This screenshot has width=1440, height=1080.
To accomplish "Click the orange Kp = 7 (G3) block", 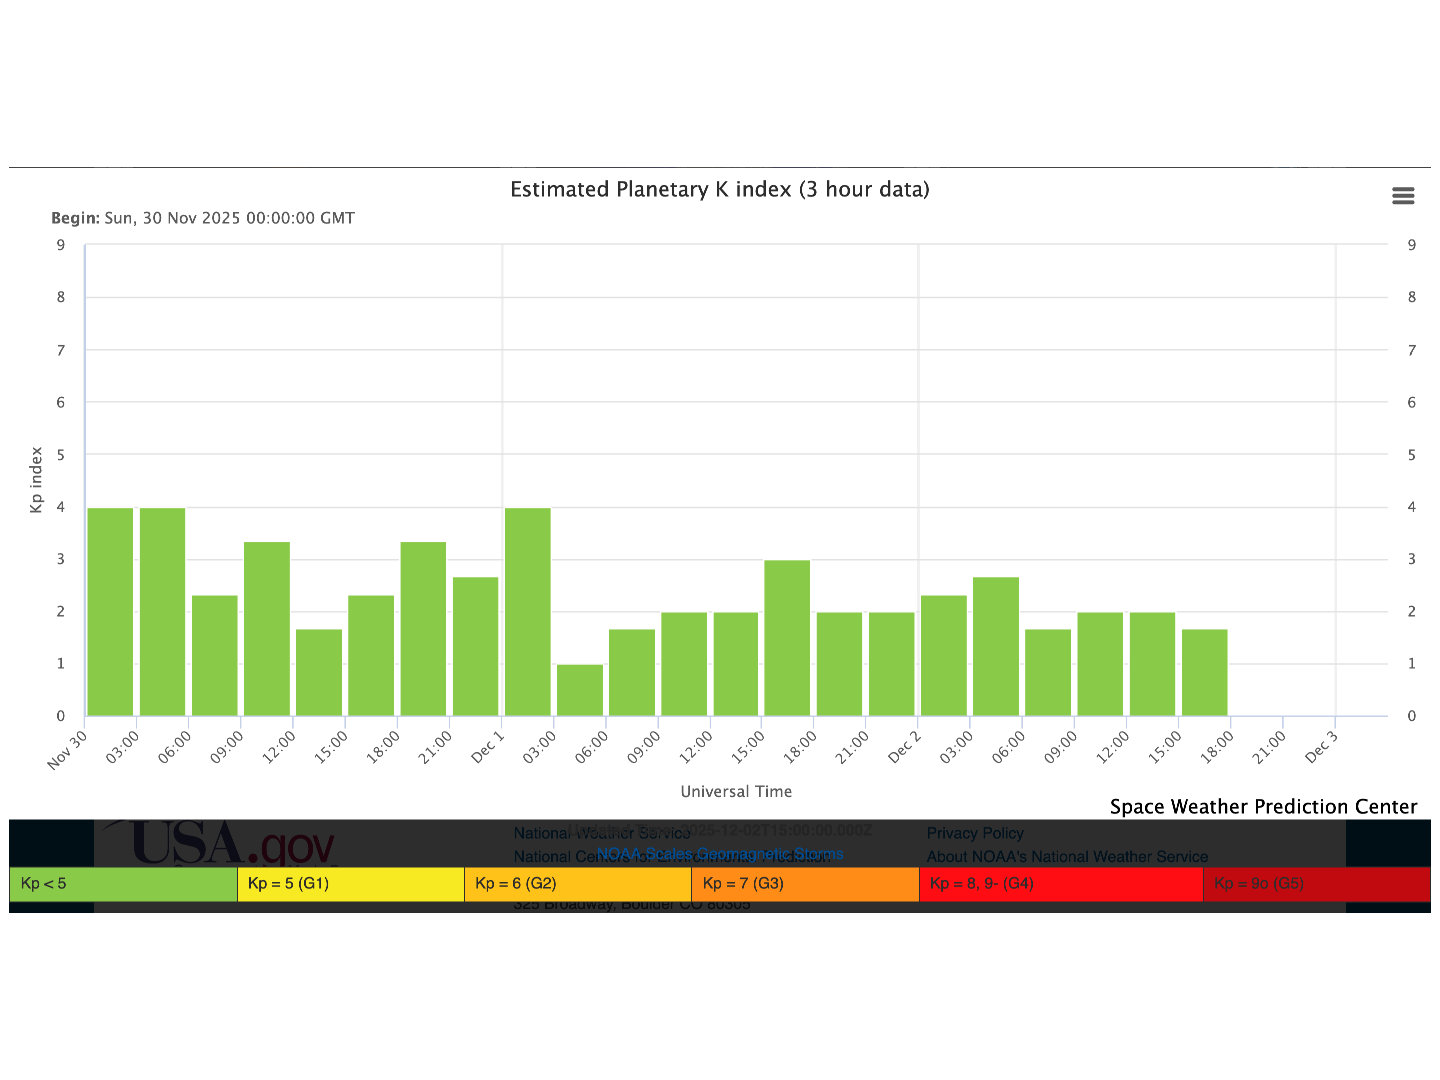I will [x=804, y=884].
